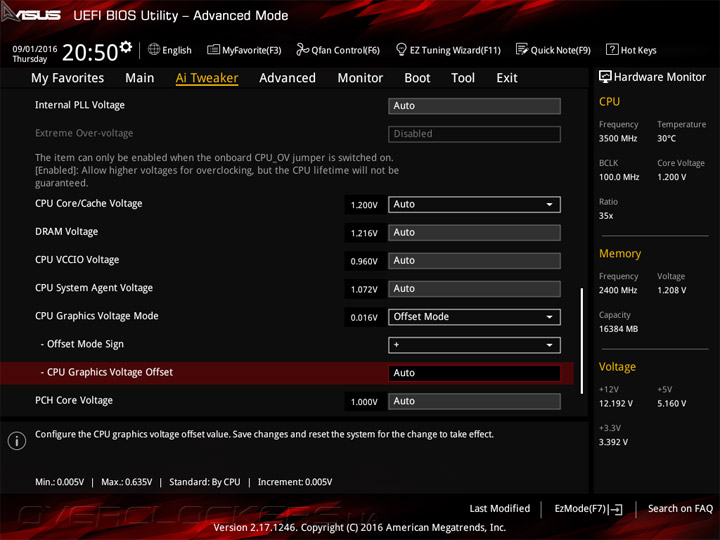Click the DRAM Voltage Auto field

(474, 232)
